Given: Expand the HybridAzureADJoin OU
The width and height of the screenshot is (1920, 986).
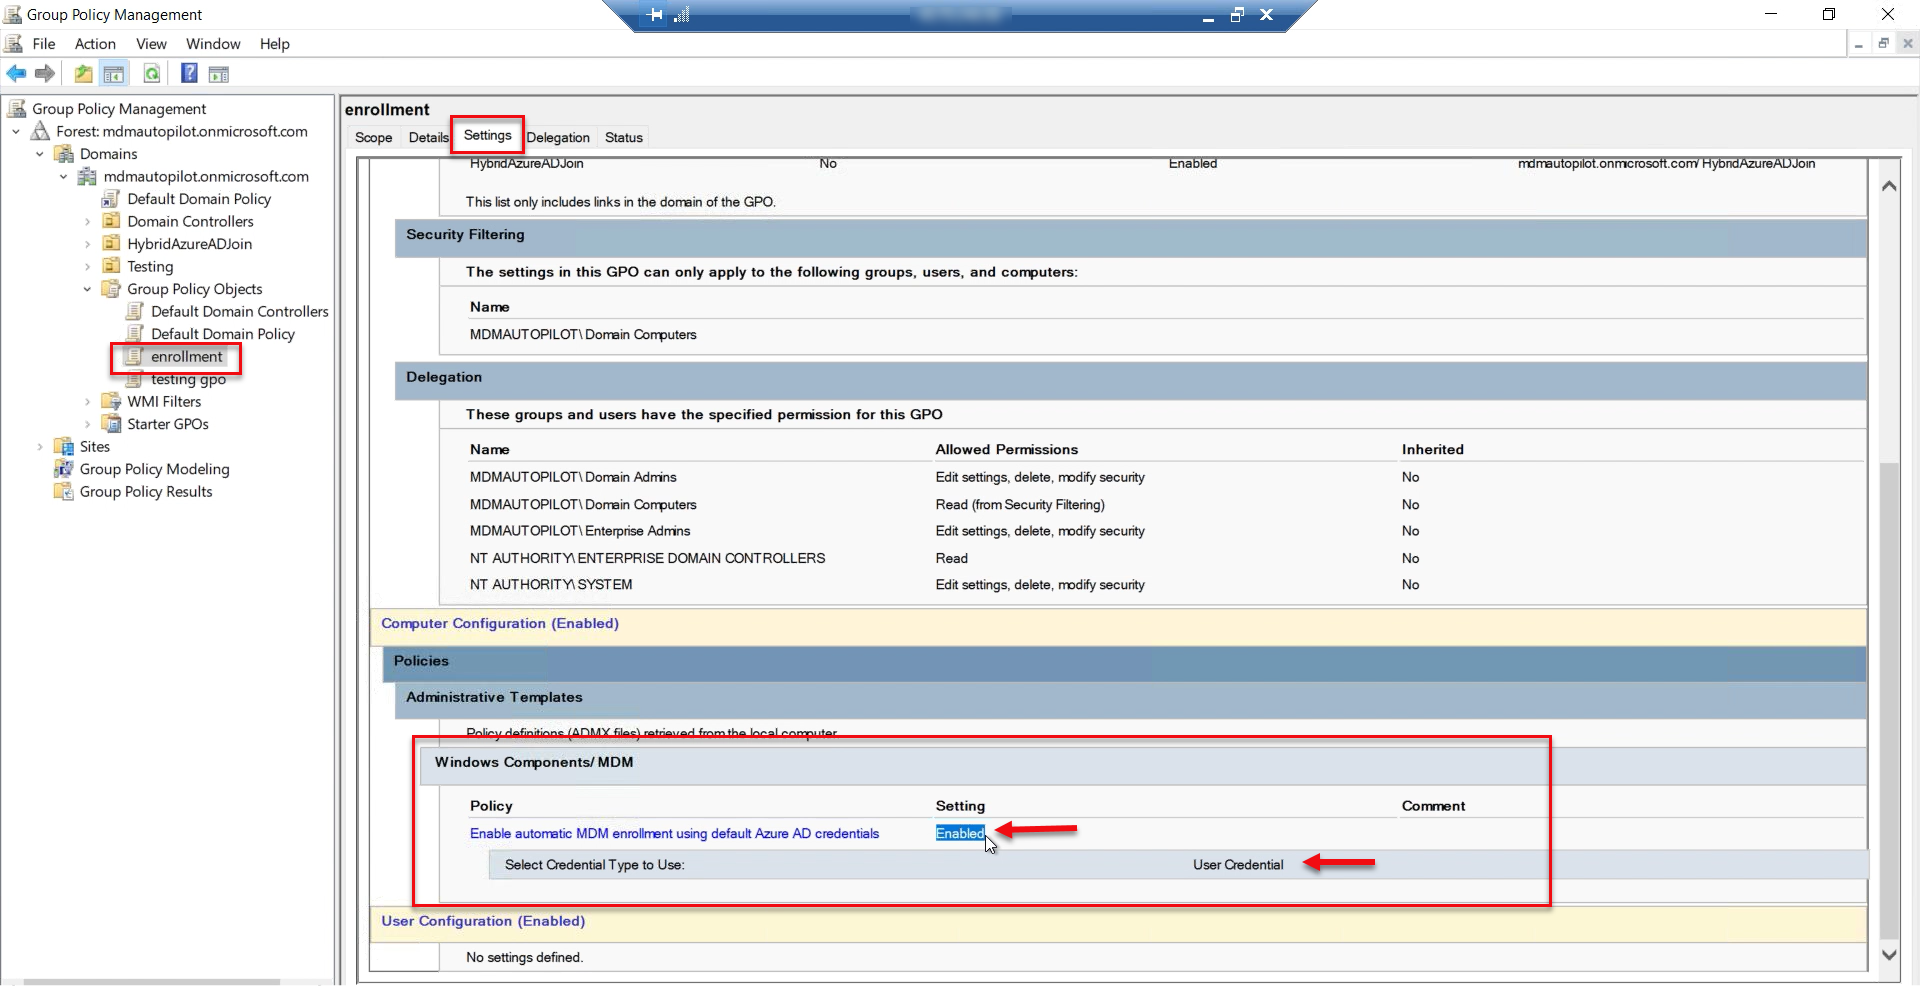Looking at the screenshot, I should click(88, 244).
